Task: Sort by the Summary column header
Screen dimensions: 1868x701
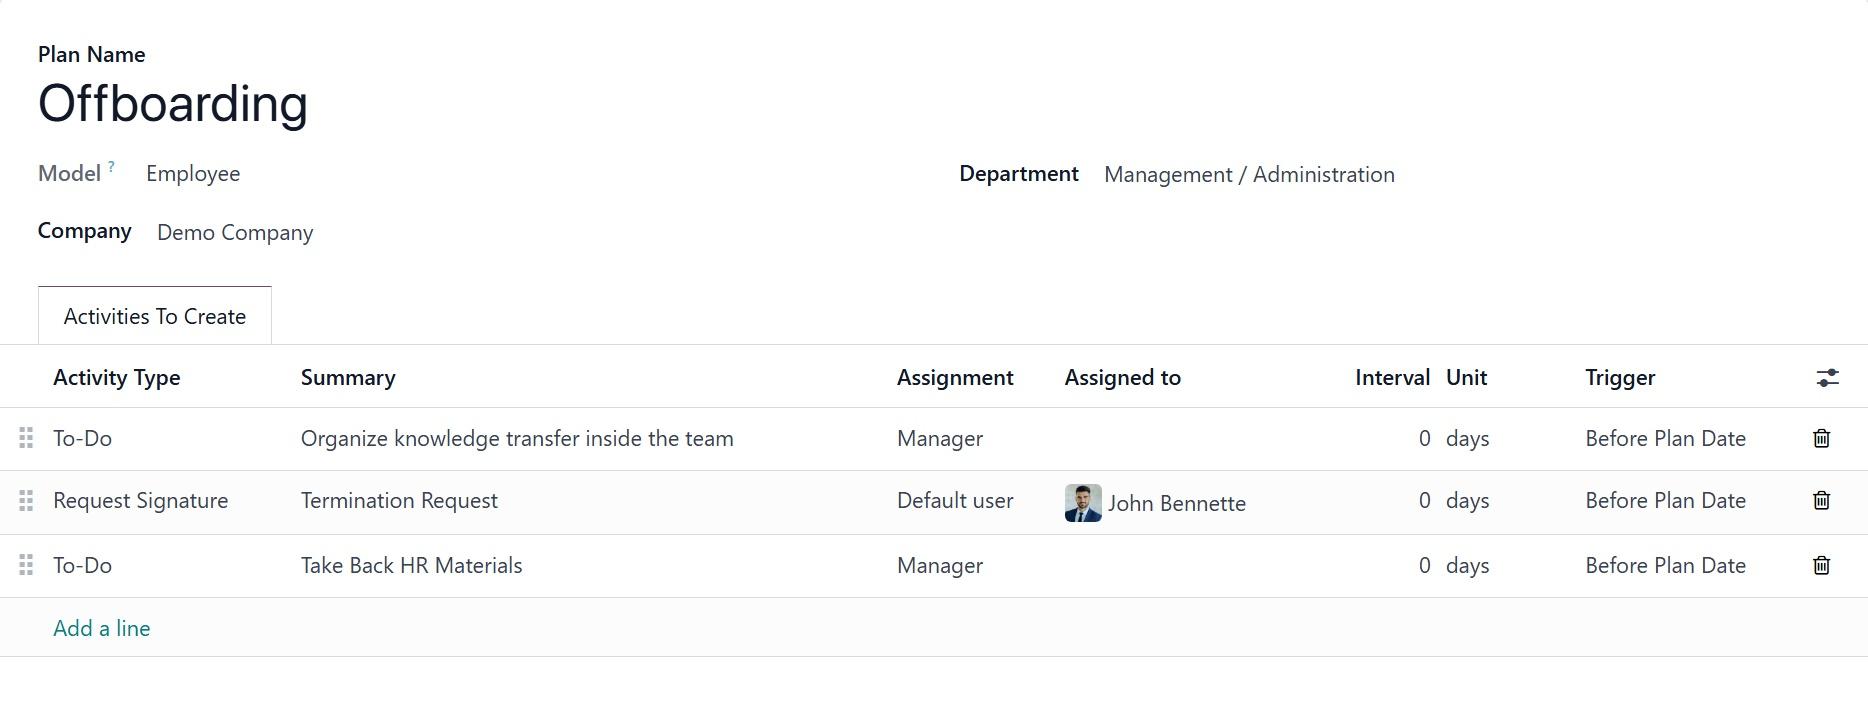Action: pyautogui.click(x=348, y=378)
